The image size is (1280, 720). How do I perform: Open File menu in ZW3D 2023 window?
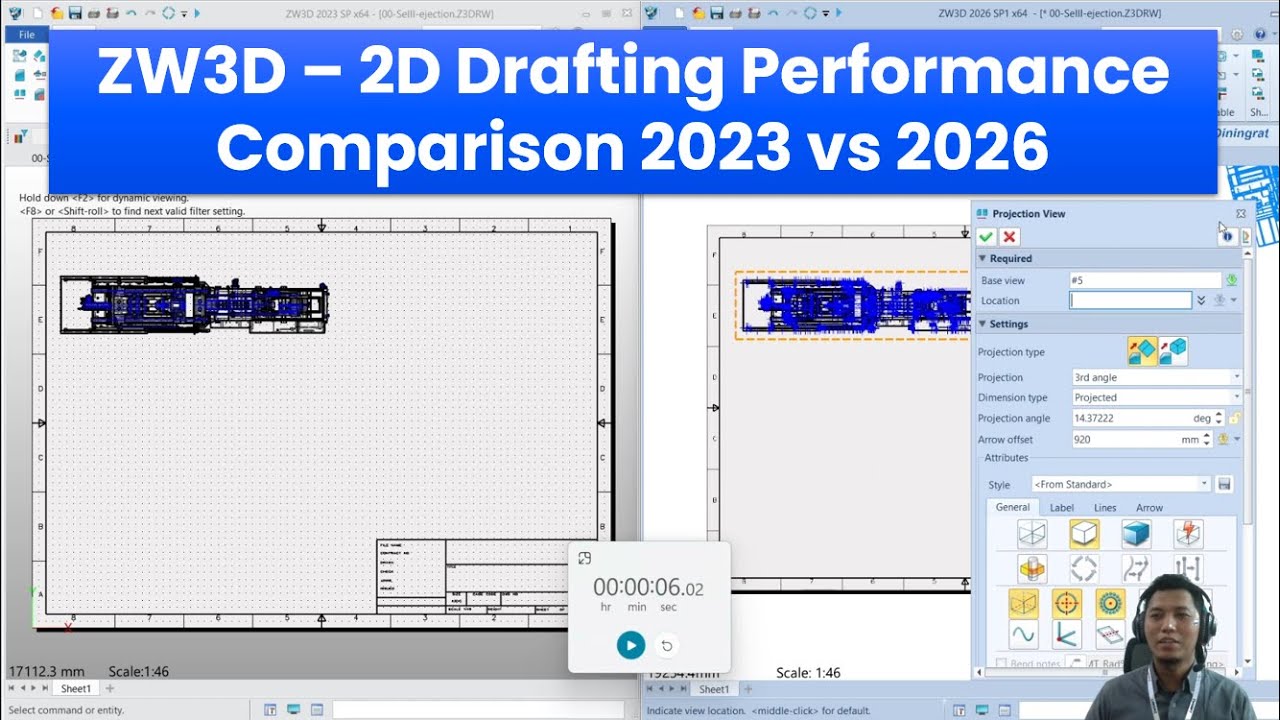click(26, 35)
